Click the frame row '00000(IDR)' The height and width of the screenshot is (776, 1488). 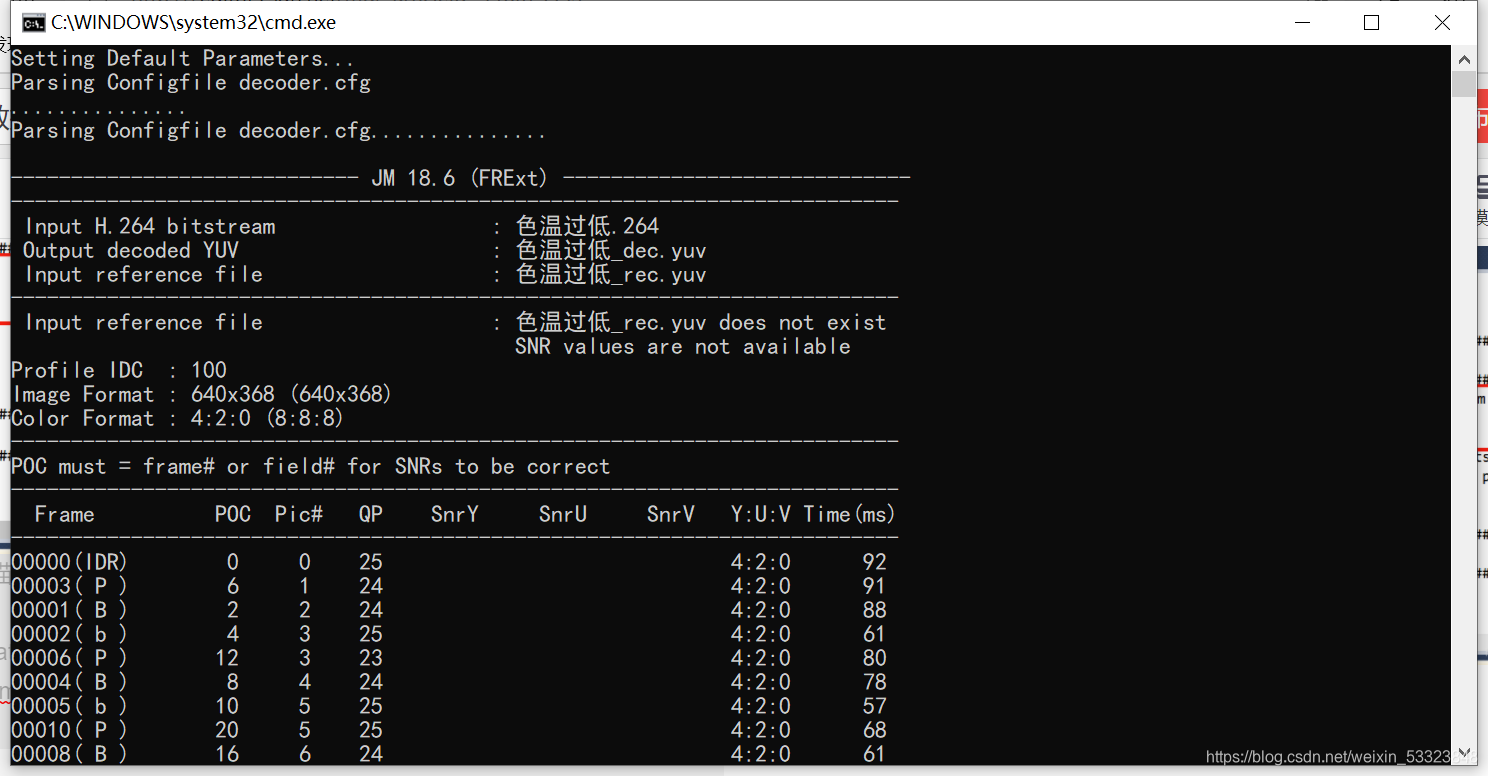(449, 562)
